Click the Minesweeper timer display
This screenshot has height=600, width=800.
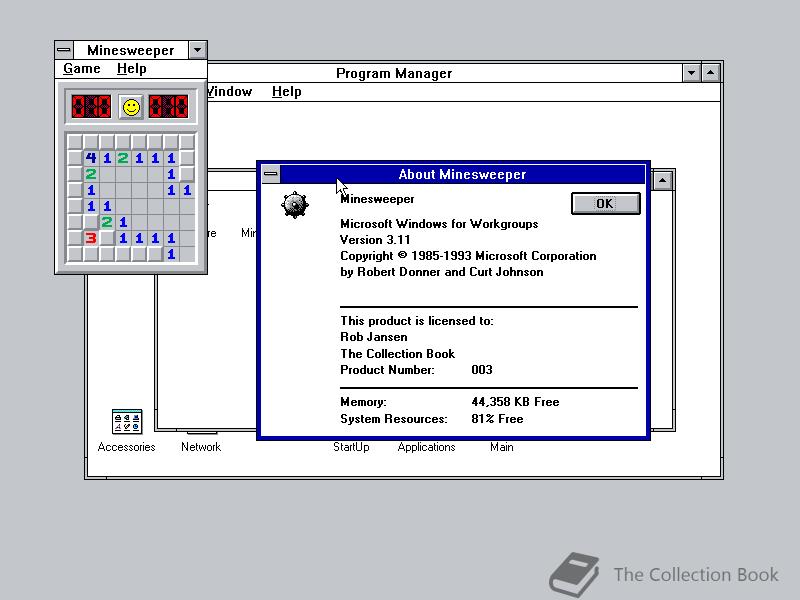[x=168, y=107]
